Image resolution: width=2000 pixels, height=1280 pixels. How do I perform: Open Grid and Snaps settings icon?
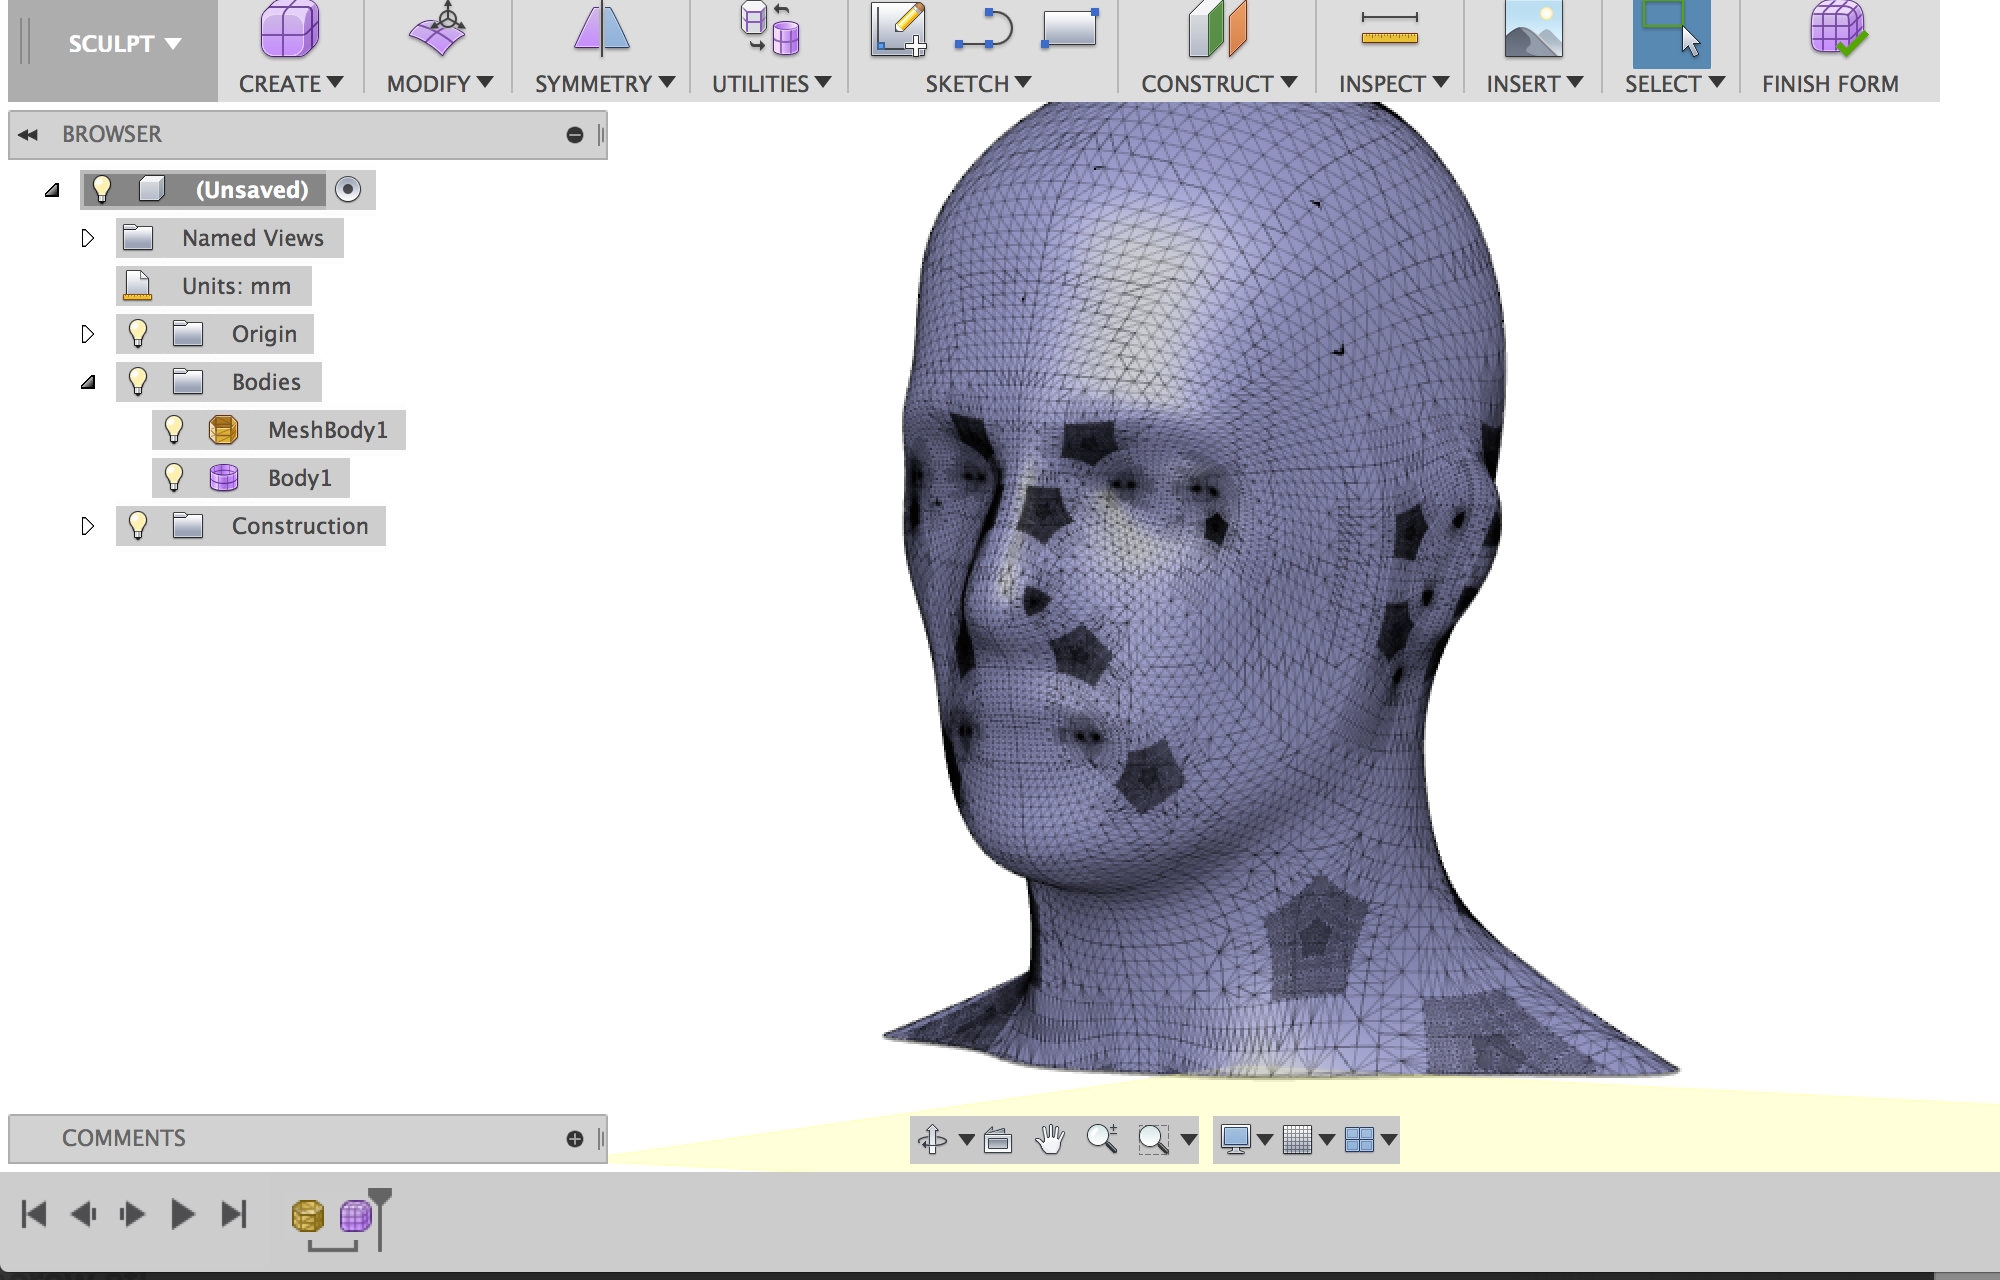click(1297, 1139)
